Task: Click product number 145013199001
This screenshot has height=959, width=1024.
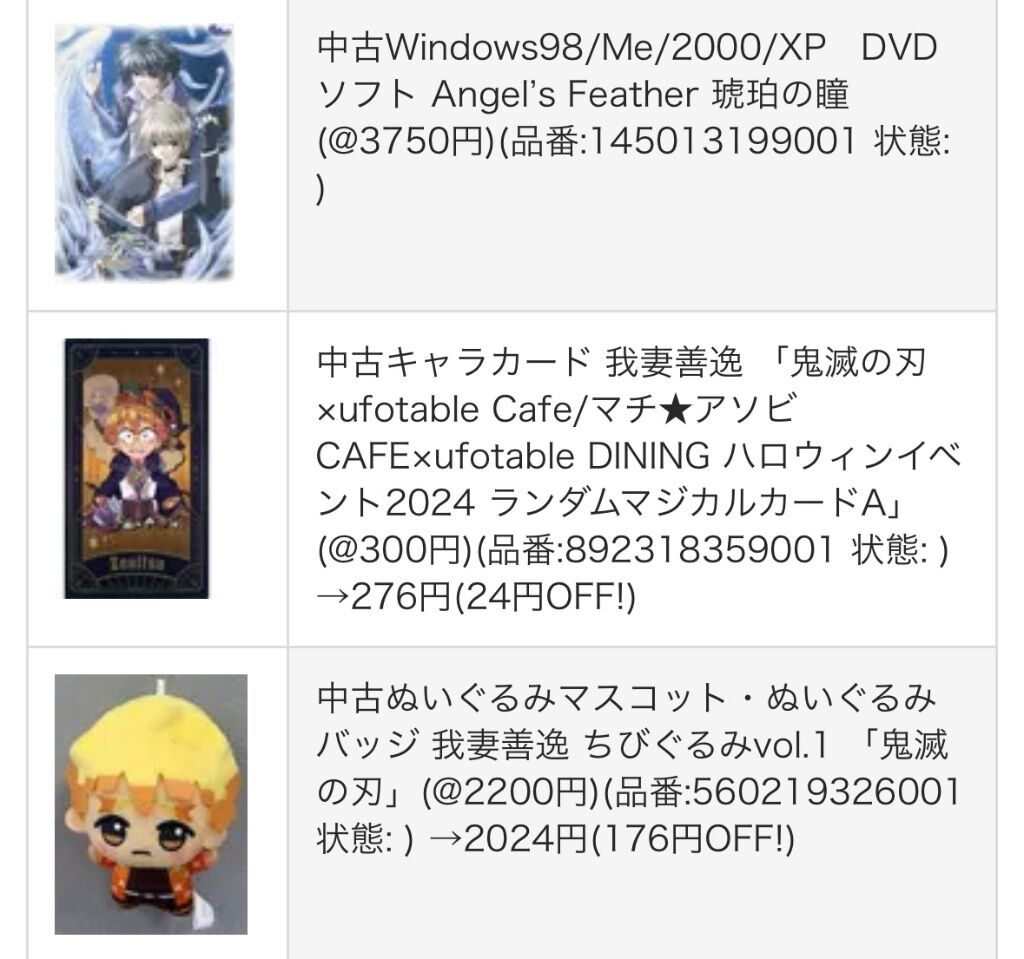Action: [x=723, y=141]
